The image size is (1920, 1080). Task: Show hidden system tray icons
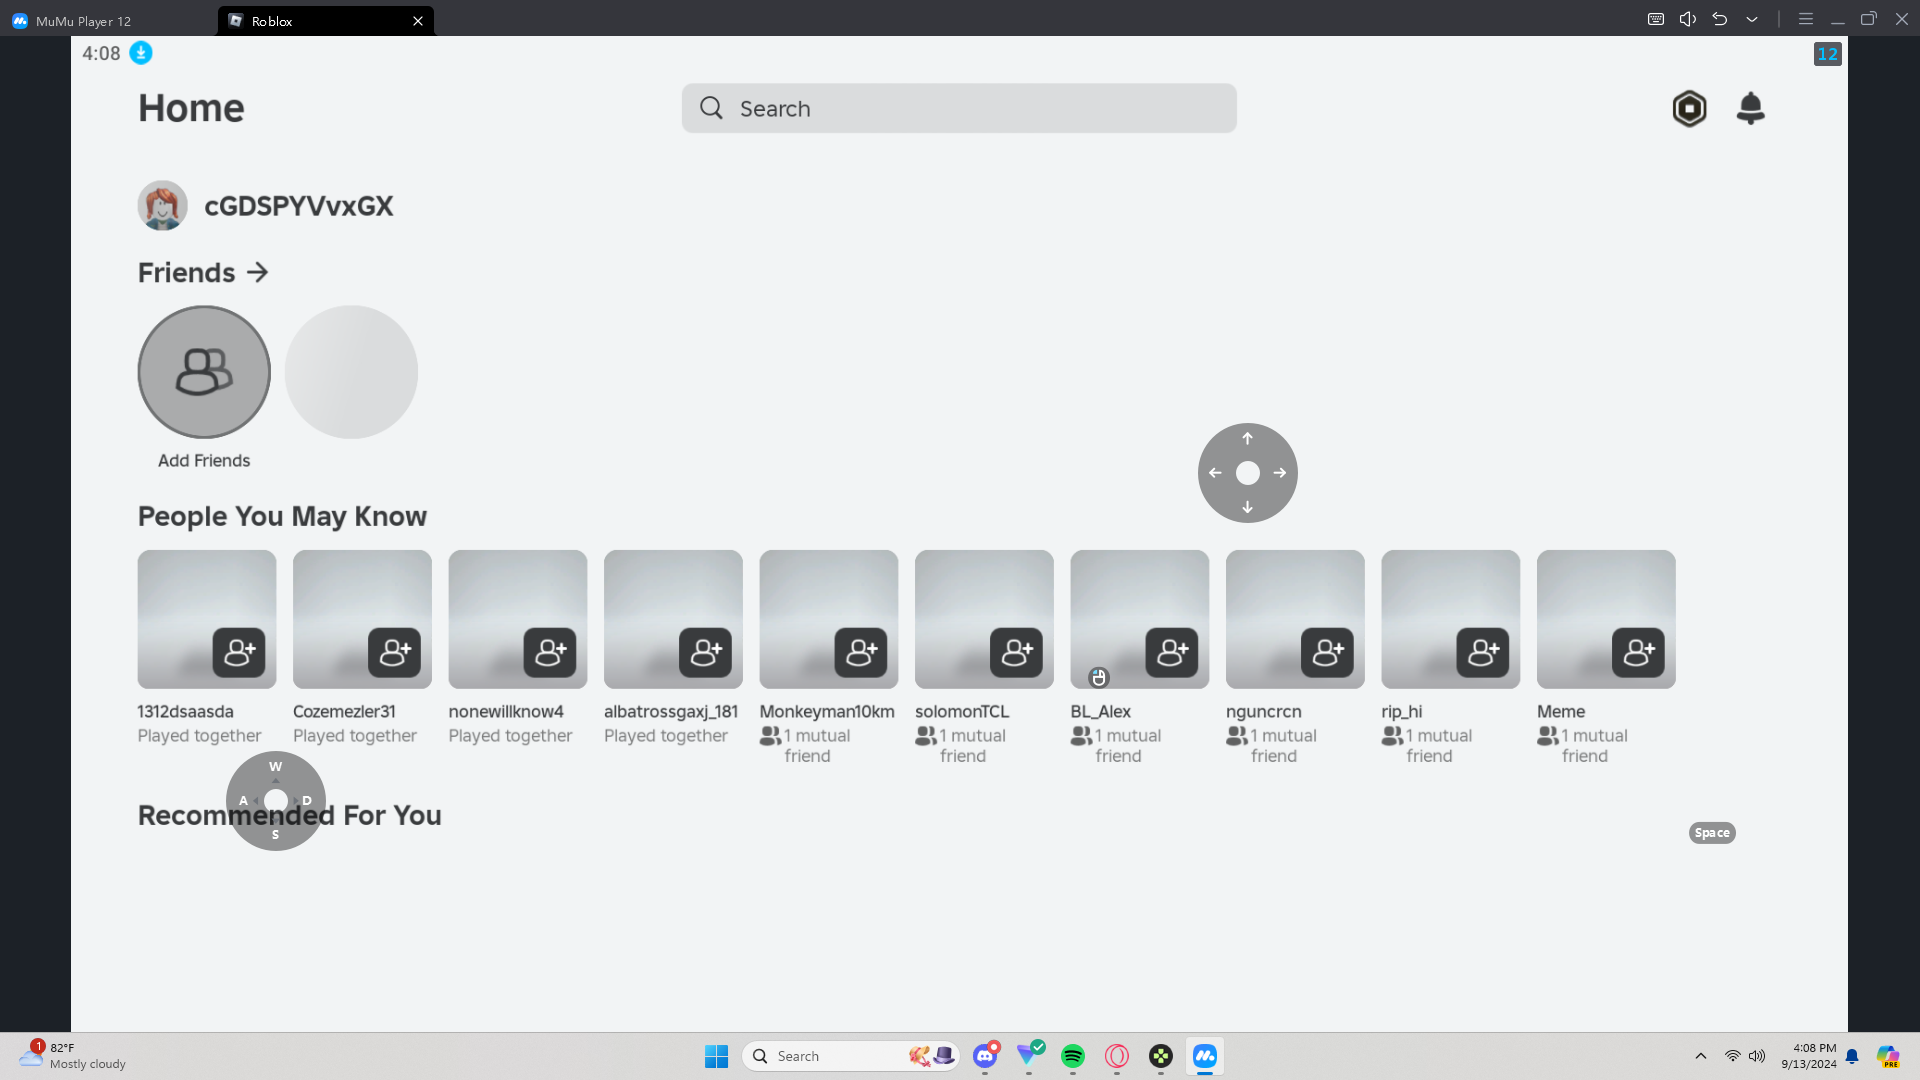[x=1701, y=1056]
